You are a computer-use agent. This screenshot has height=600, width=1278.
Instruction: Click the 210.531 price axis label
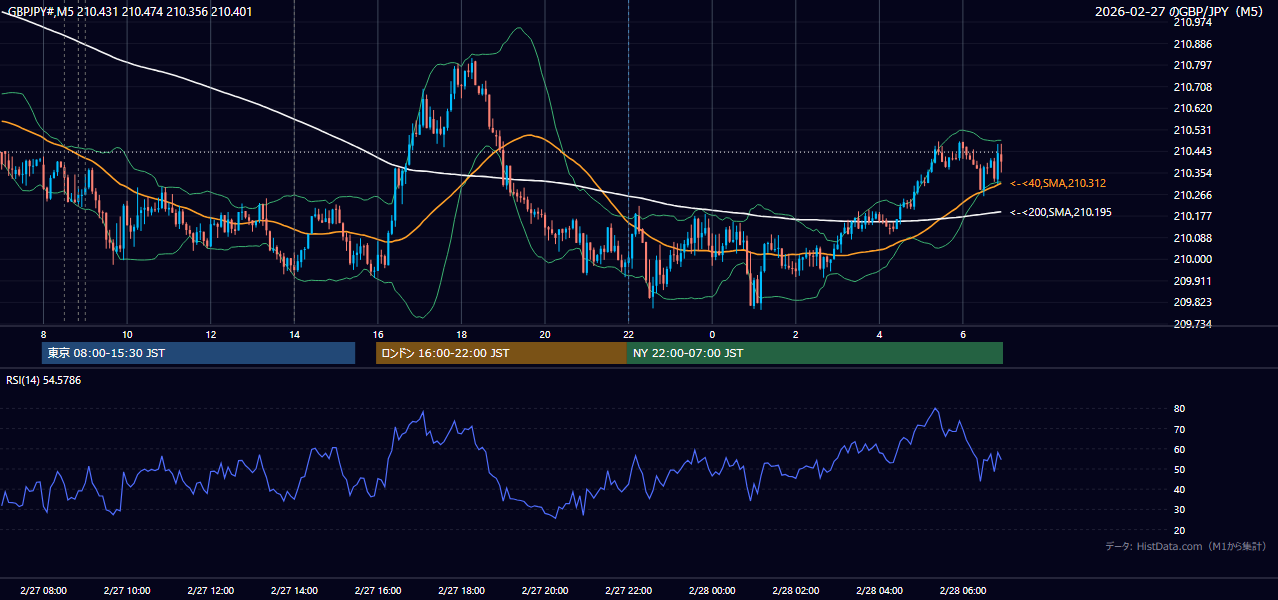1192,130
